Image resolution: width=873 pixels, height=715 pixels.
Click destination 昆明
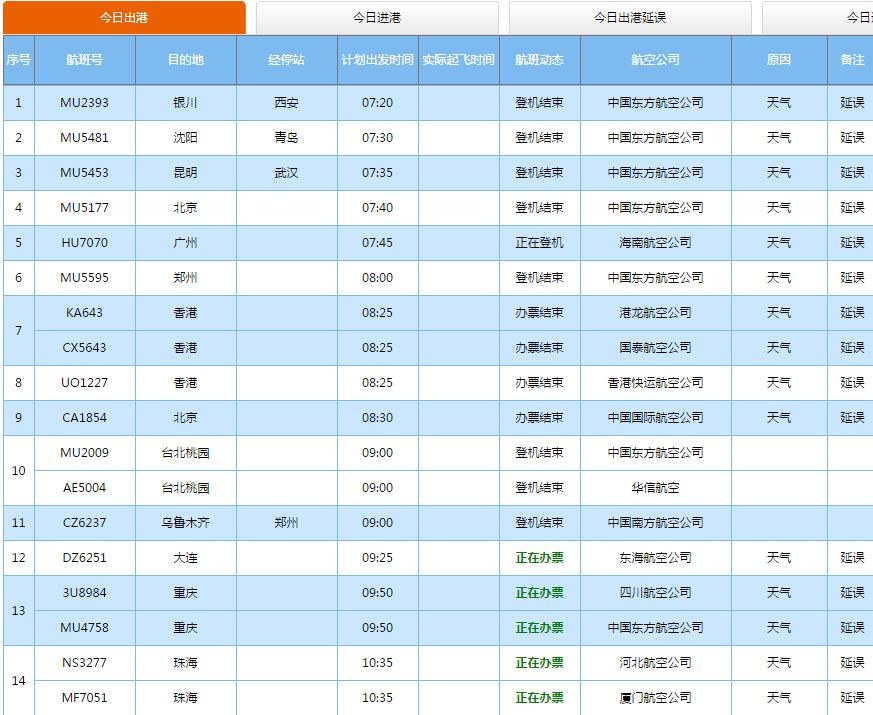[185, 173]
